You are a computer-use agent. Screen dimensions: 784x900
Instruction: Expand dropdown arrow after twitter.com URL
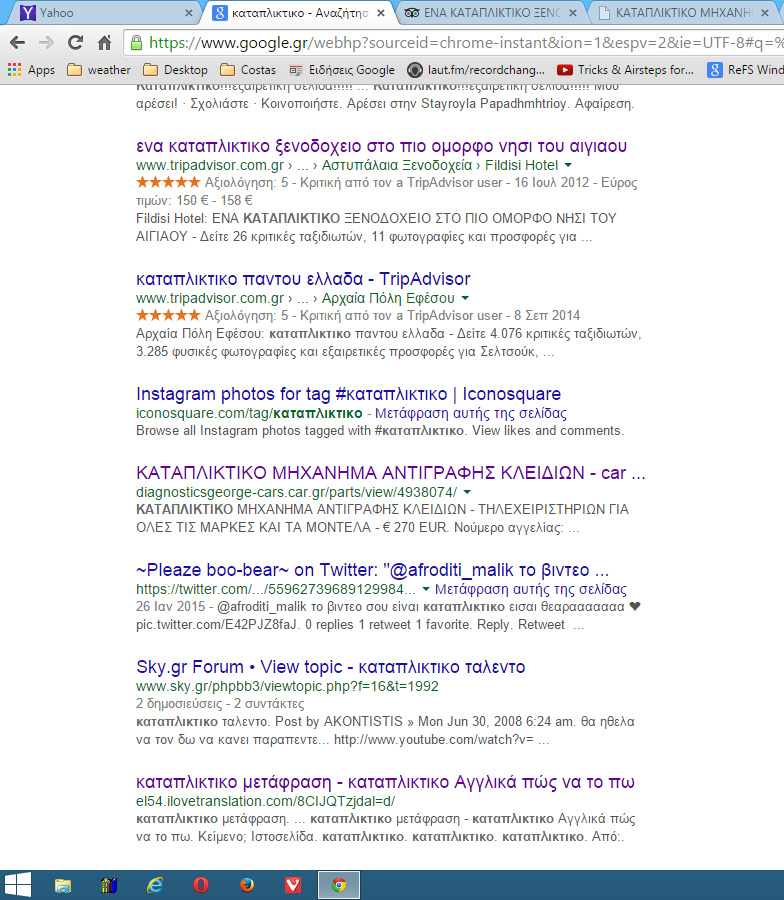pyautogui.click(x=426, y=589)
